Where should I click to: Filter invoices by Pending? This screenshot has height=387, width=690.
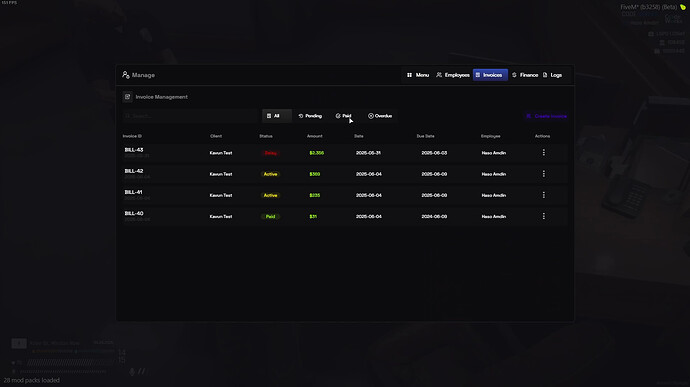click(310, 116)
